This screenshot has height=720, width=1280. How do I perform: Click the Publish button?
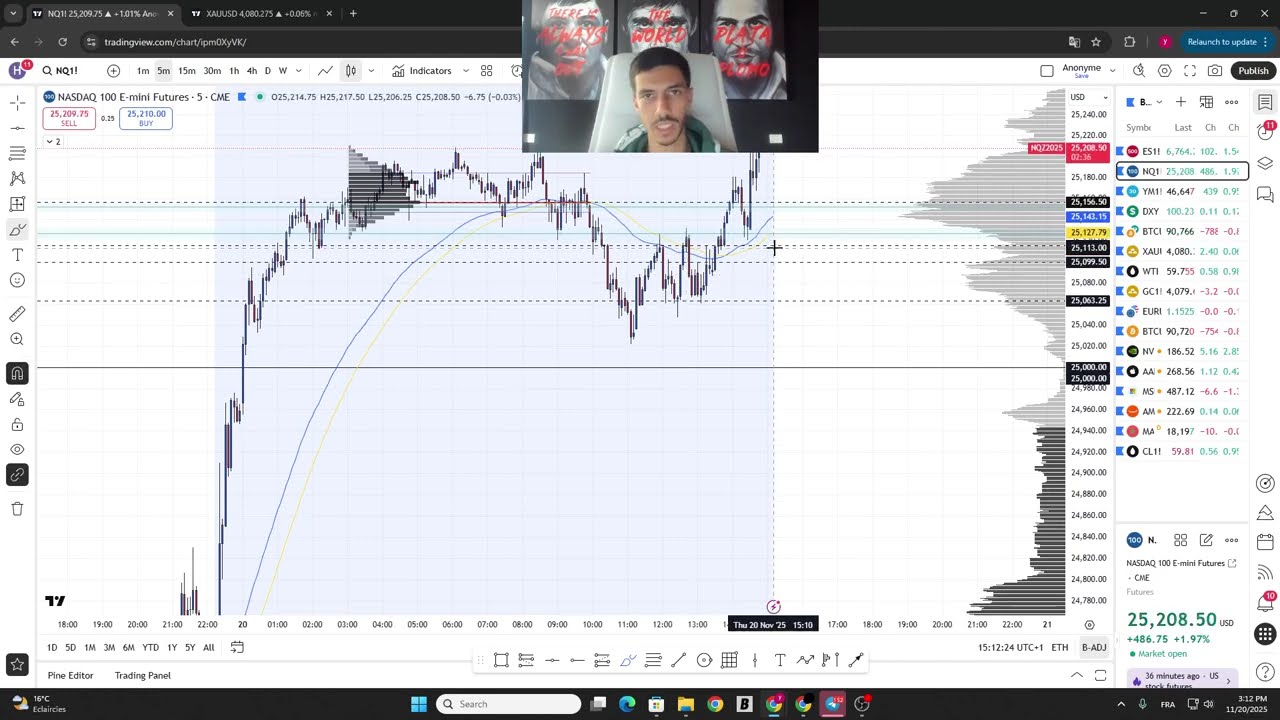pyautogui.click(x=1253, y=71)
